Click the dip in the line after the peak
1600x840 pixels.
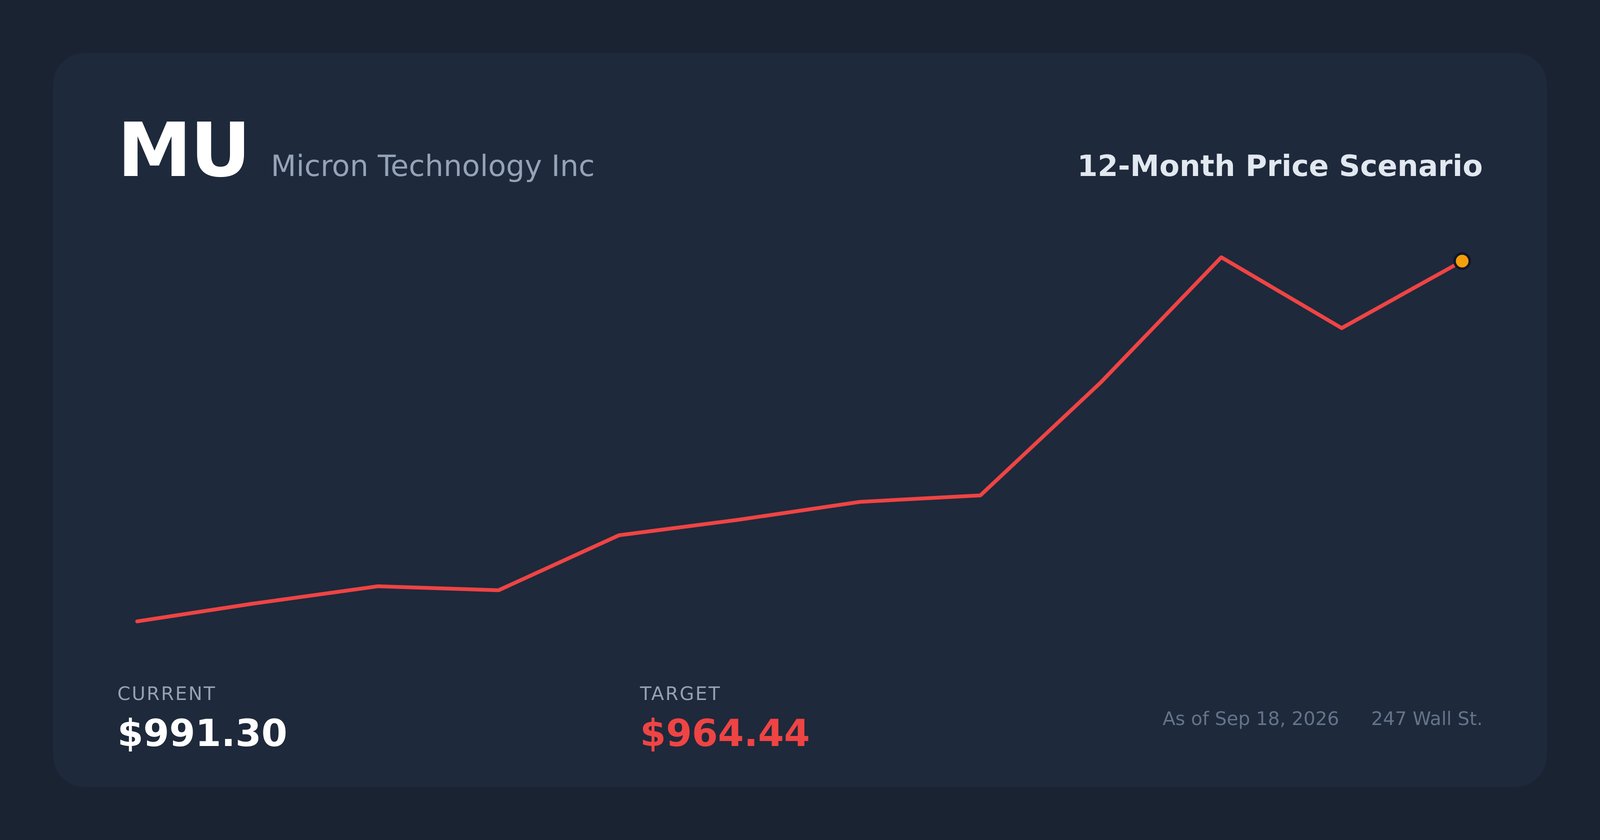click(1341, 327)
